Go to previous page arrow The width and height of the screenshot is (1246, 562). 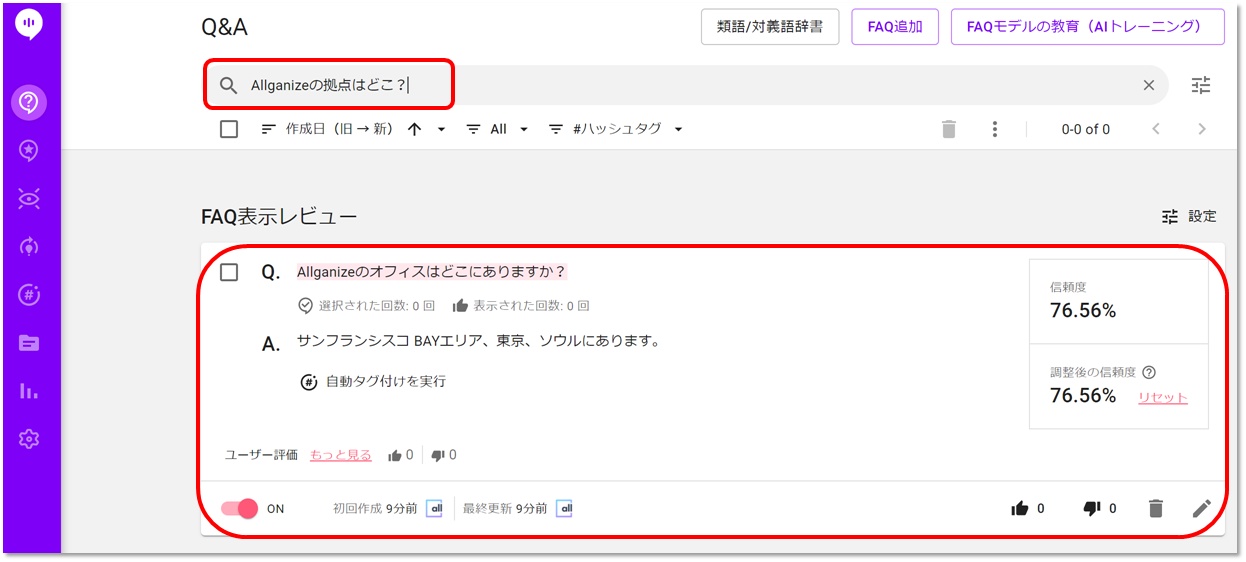coord(1156,129)
